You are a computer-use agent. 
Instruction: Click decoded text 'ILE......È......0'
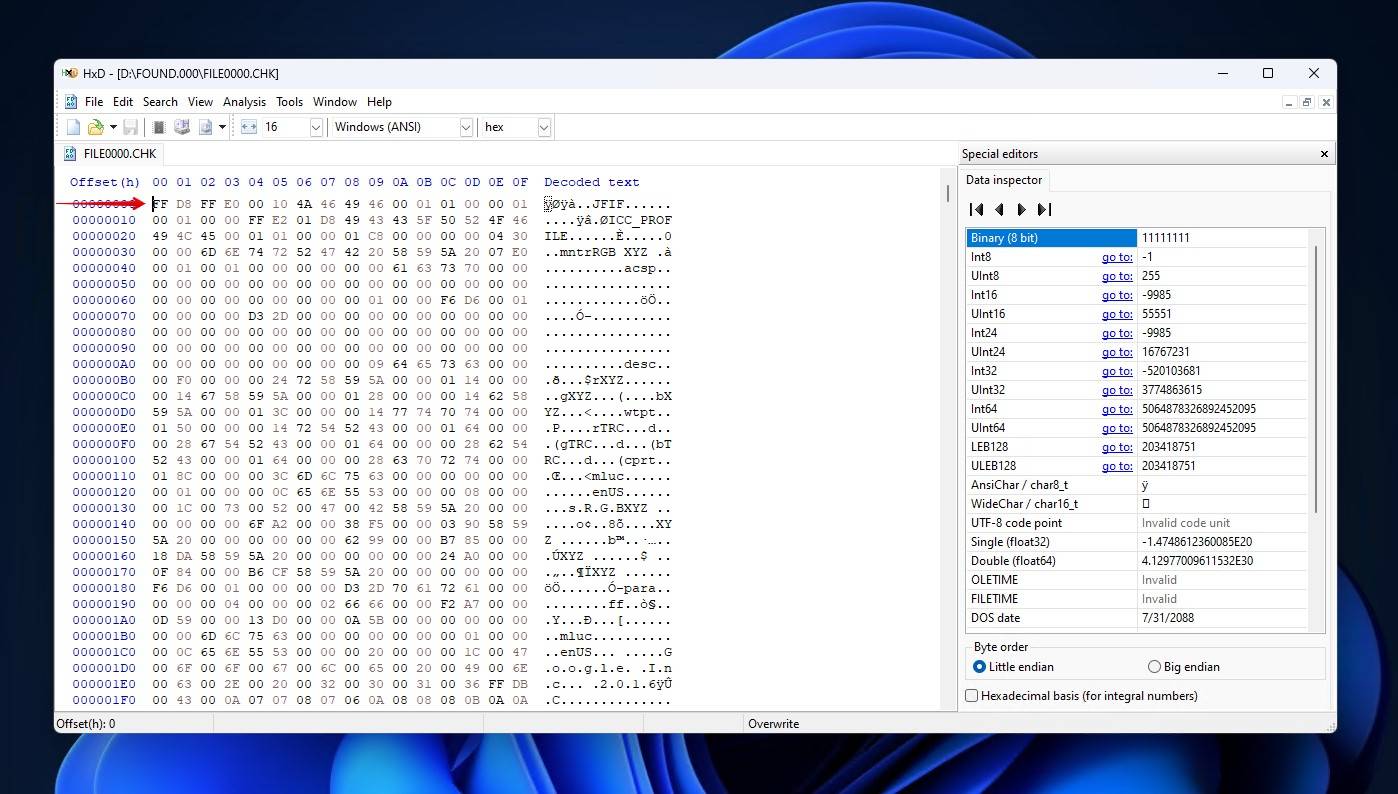(x=608, y=236)
